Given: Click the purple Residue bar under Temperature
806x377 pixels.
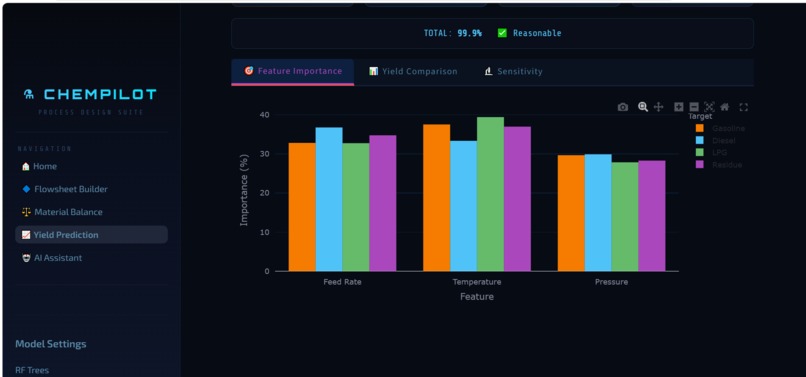Looking at the screenshot, I should (x=517, y=199).
